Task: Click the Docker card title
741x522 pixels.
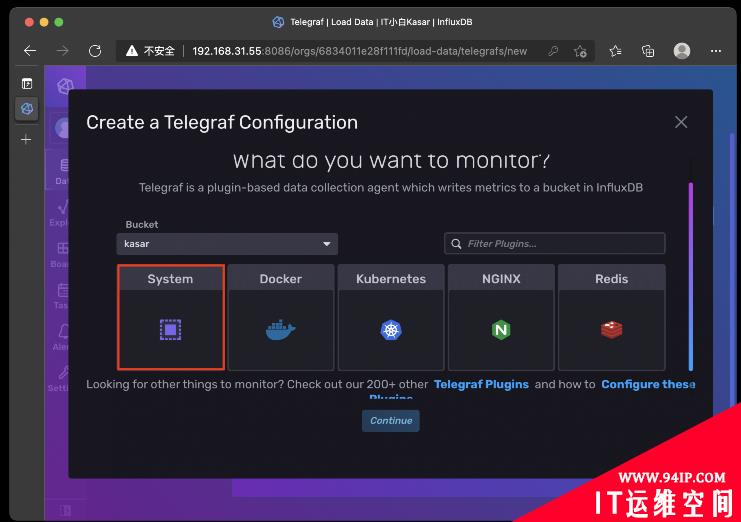Action: pos(281,279)
